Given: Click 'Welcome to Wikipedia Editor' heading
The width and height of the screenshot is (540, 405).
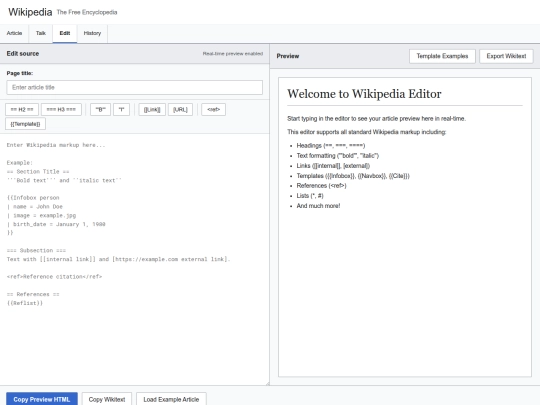Looking at the screenshot, I should click(364, 94).
